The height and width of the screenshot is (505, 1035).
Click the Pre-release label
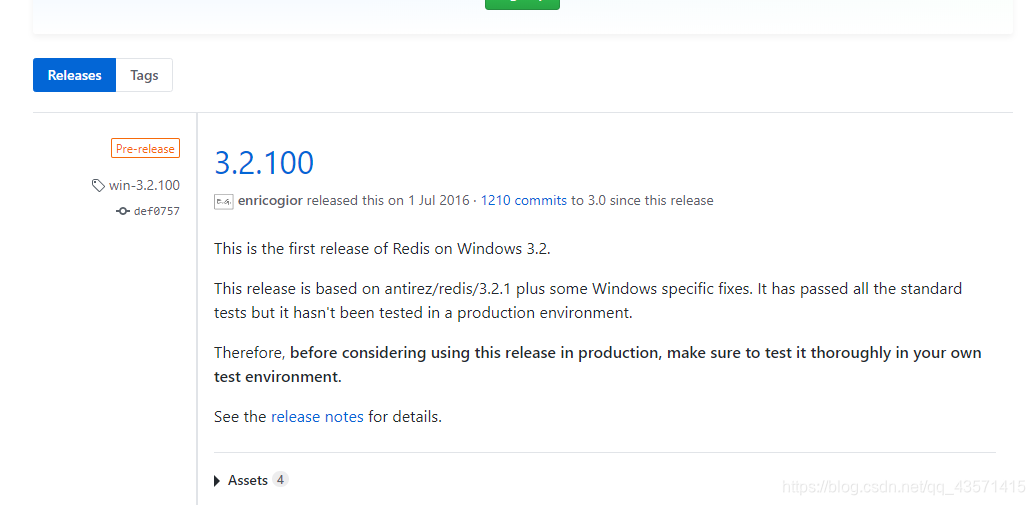[x=145, y=149]
